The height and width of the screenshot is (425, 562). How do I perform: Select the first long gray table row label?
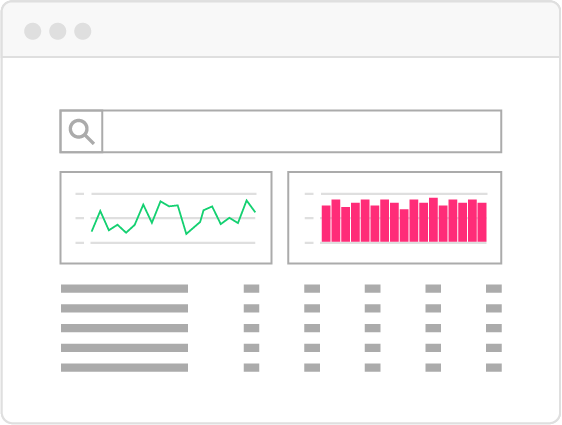click(124, 288)
